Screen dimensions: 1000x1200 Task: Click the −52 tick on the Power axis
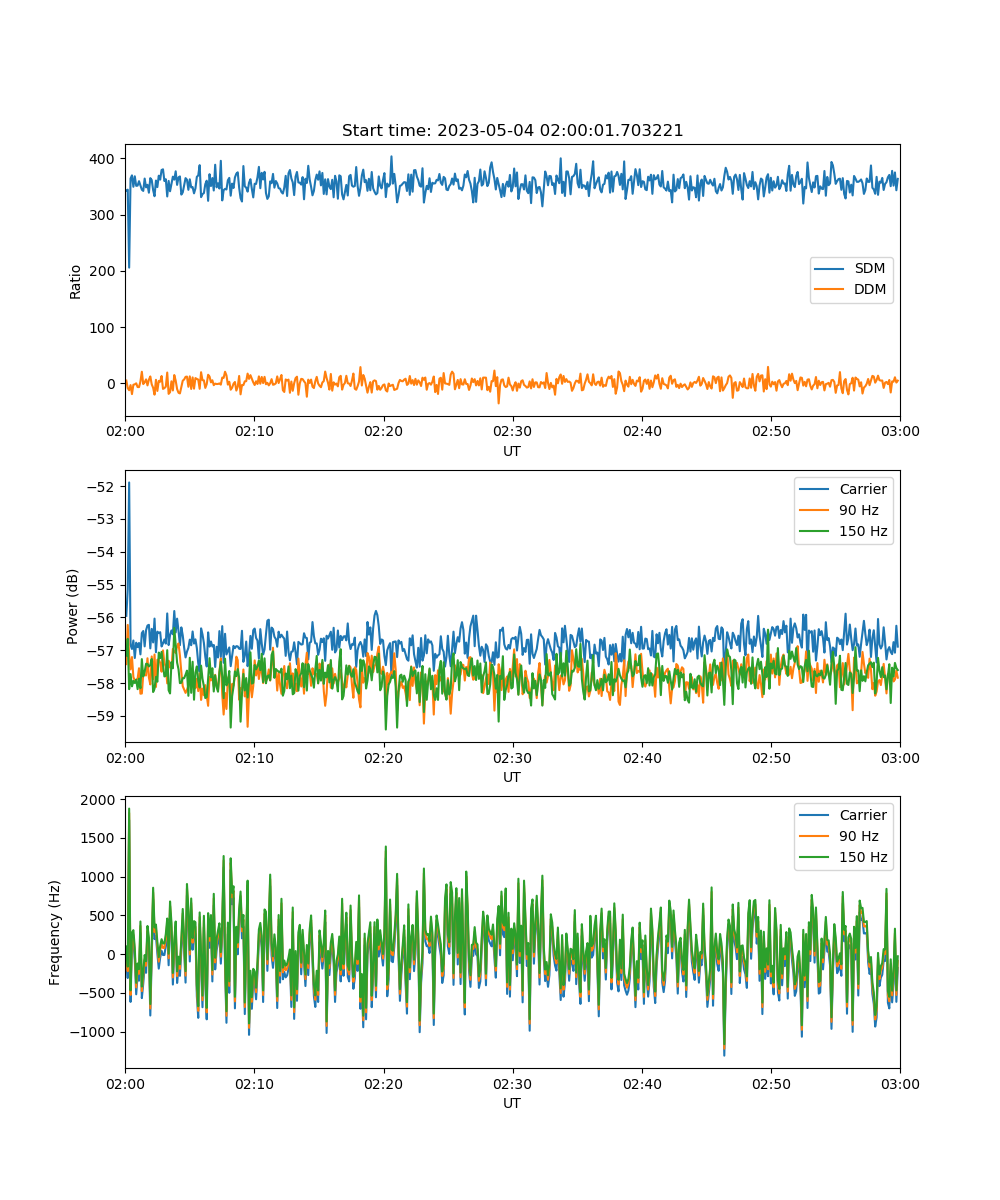[x=103, y=486]
